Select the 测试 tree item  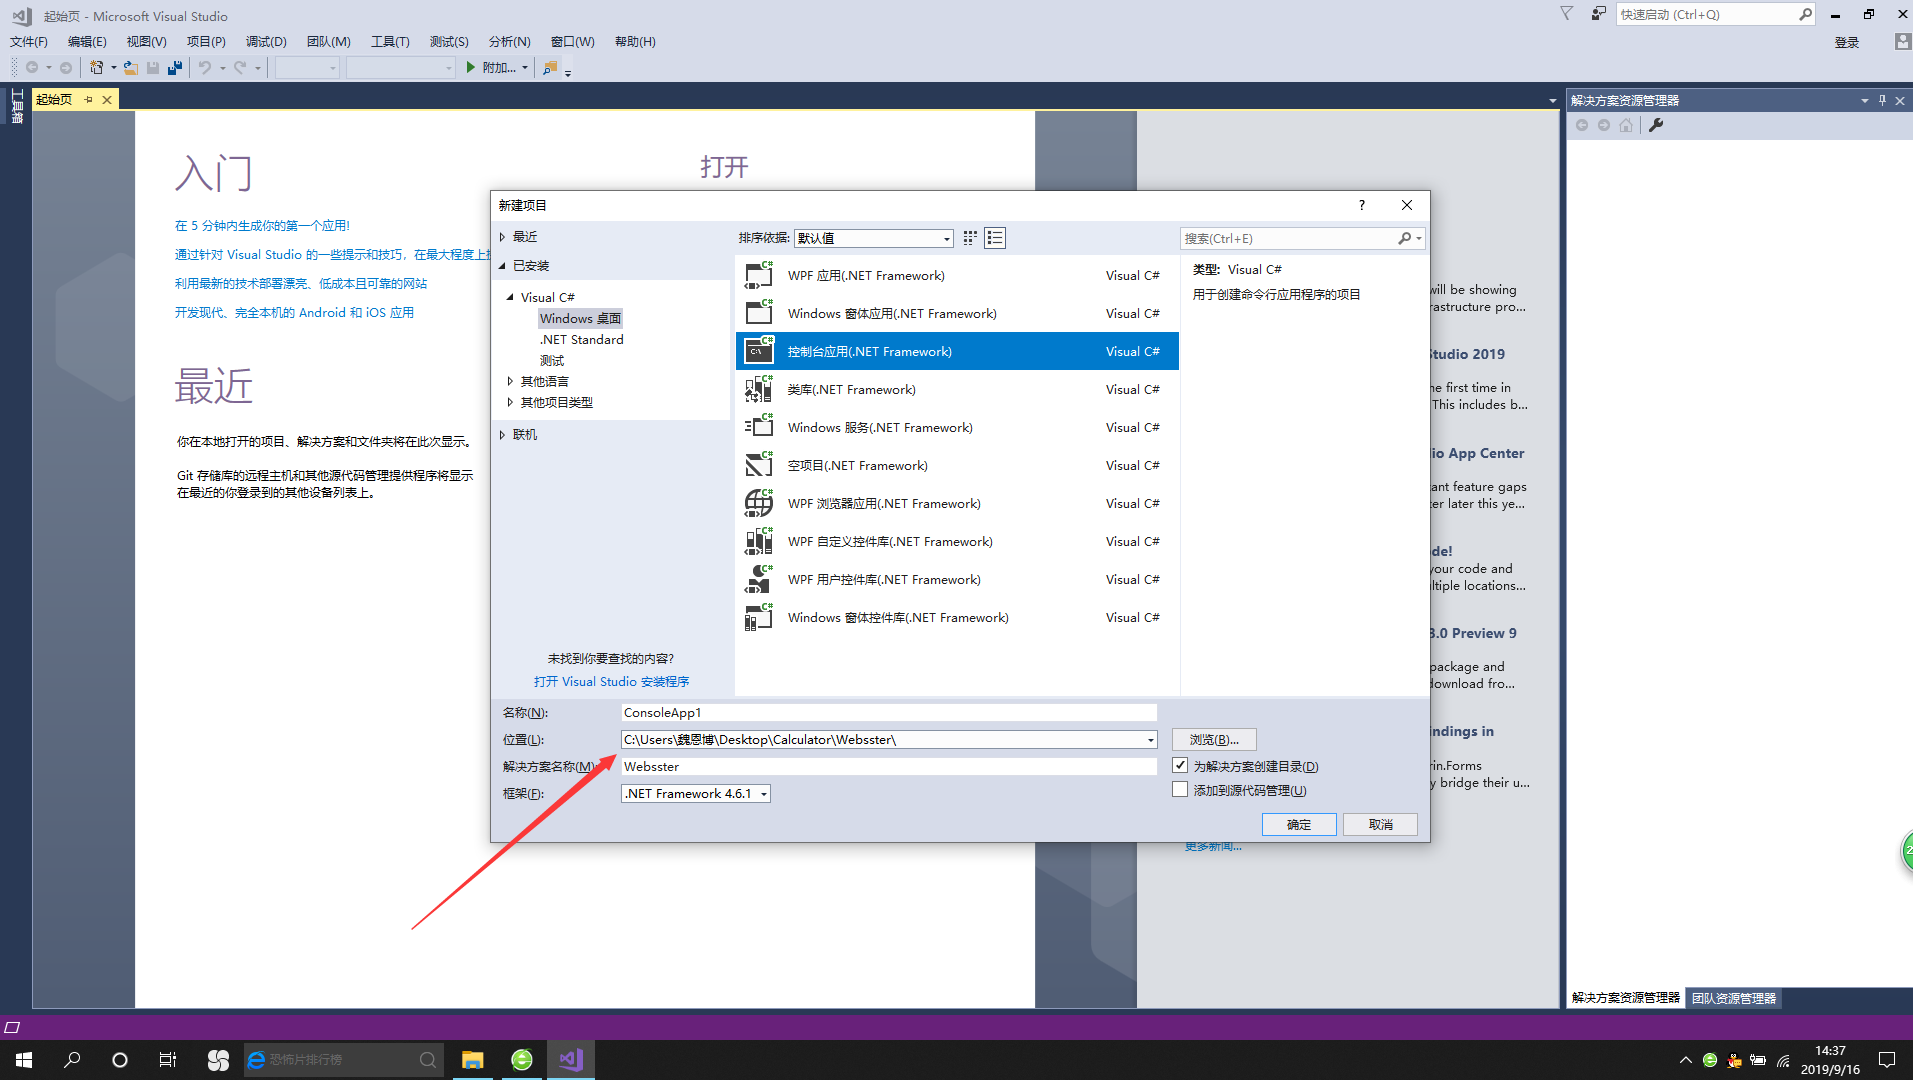[x=551, y=361]
